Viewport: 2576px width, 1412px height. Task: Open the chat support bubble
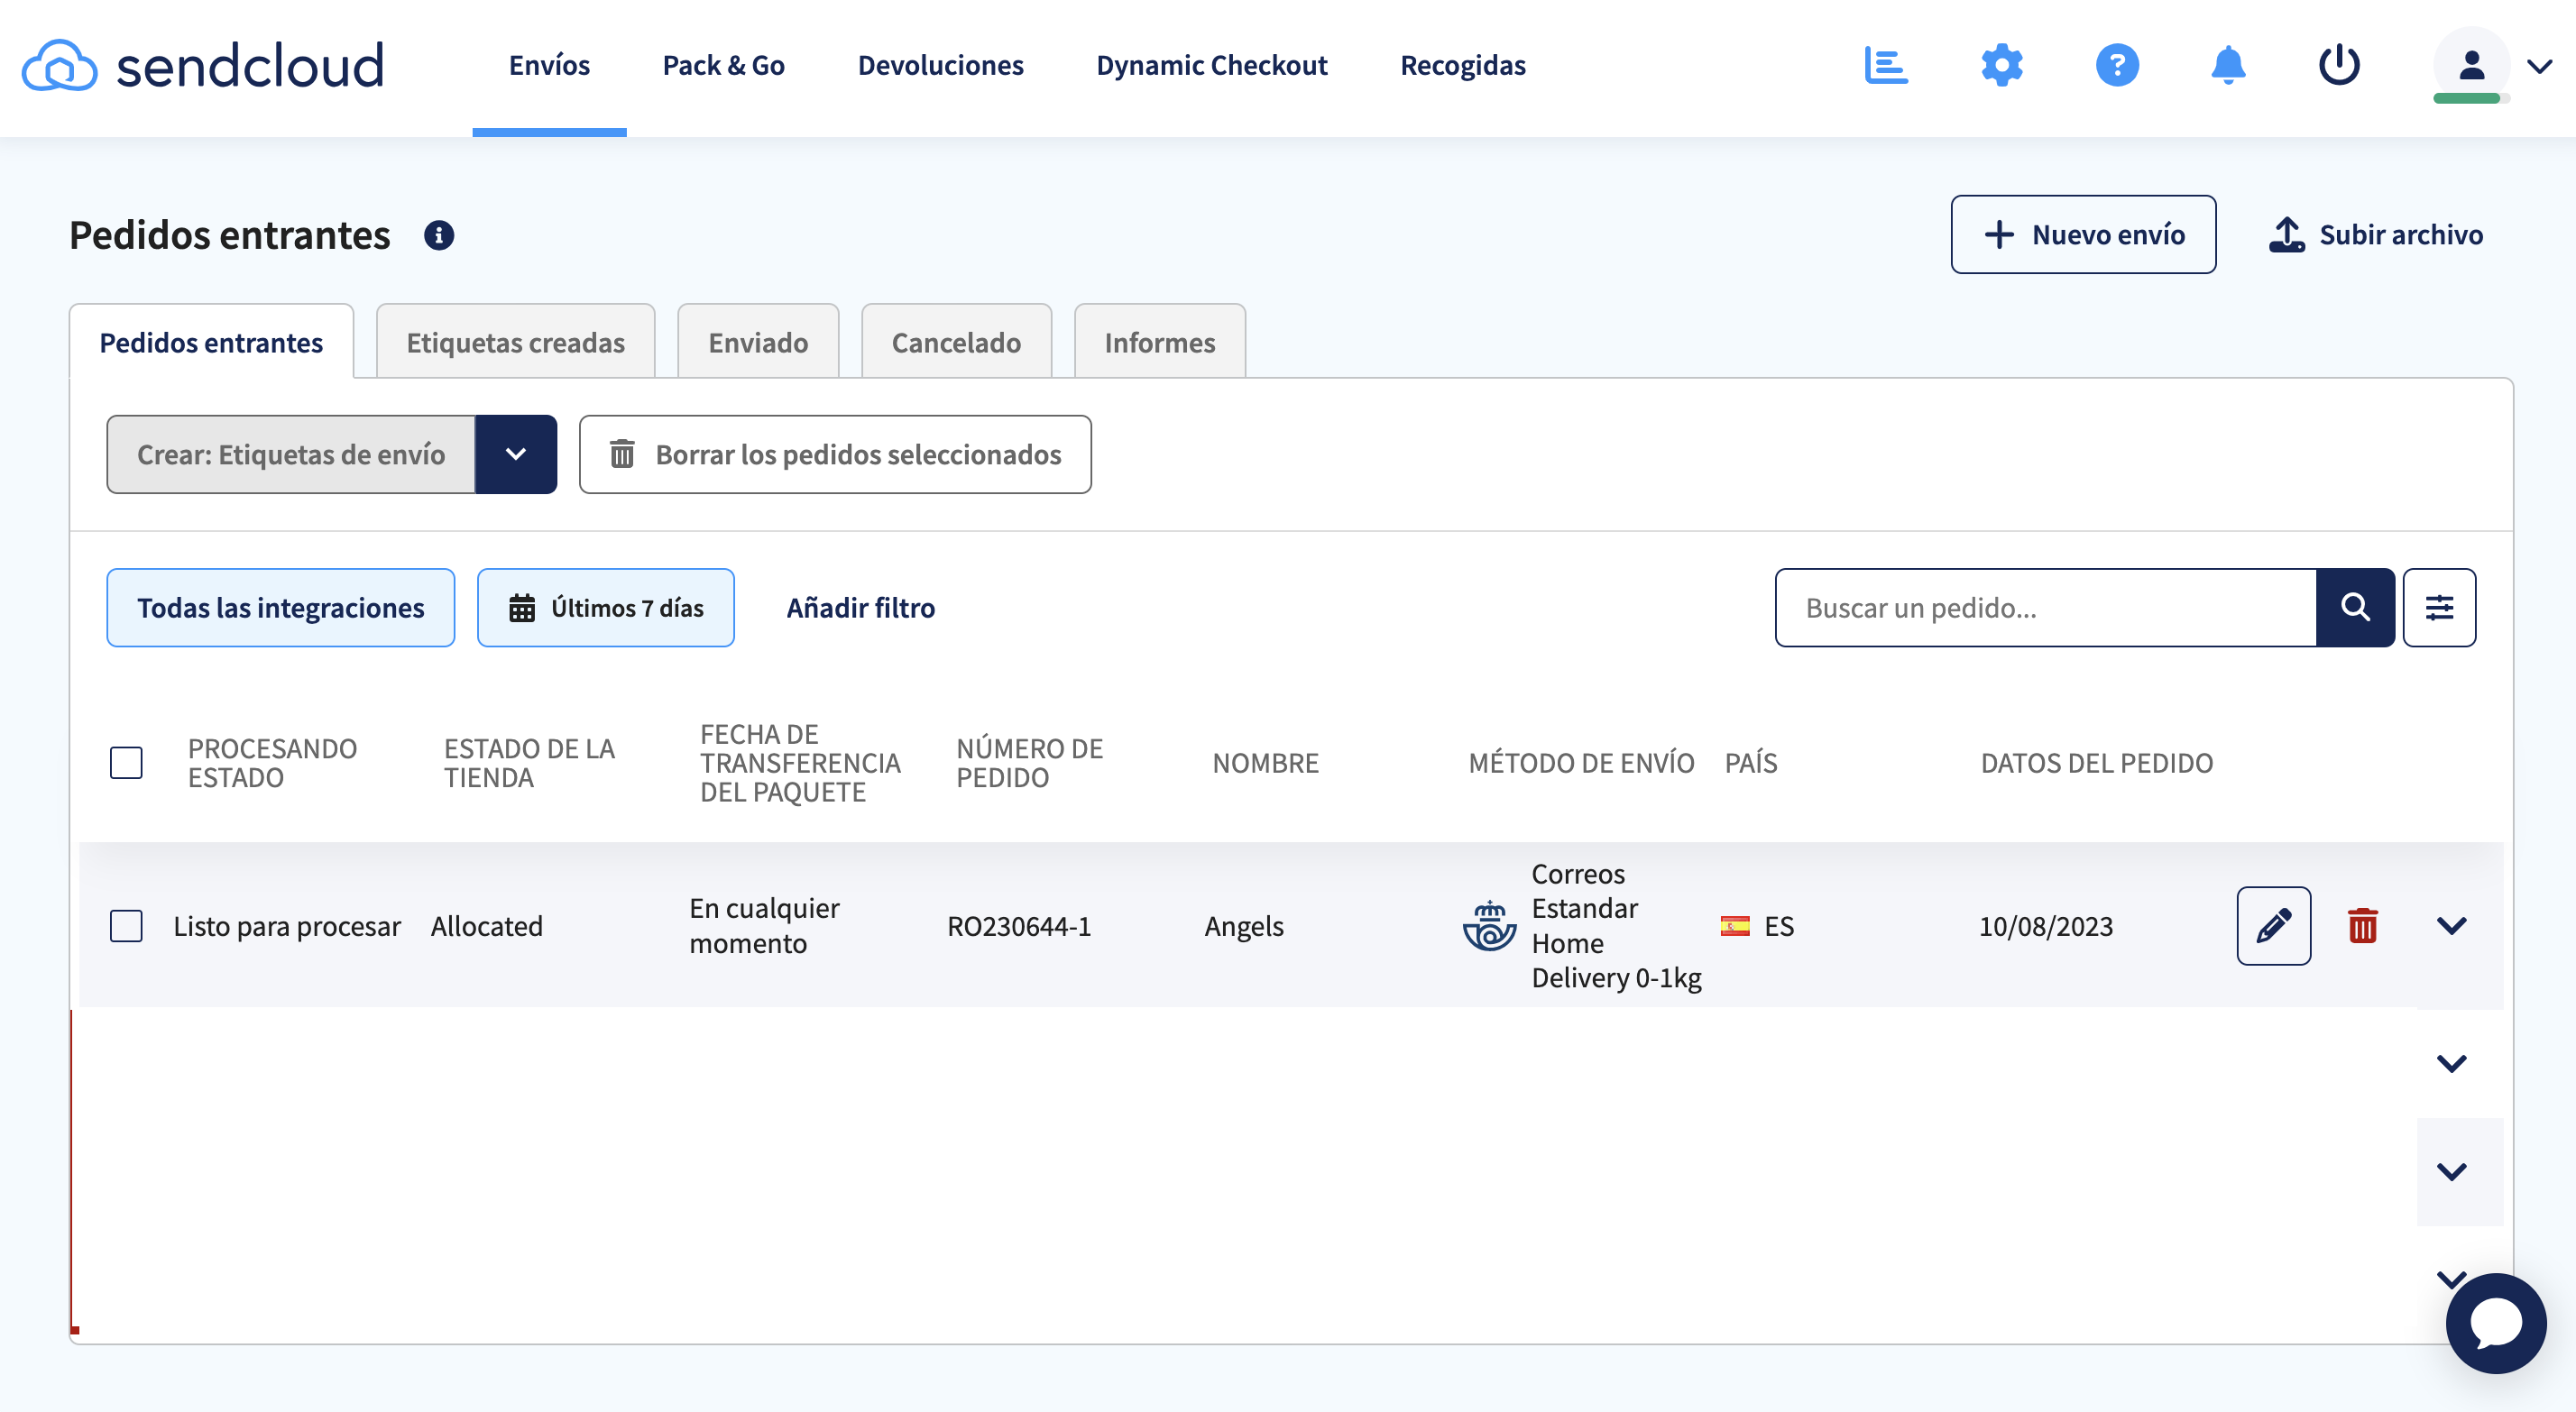[x=2496, y=1323]
